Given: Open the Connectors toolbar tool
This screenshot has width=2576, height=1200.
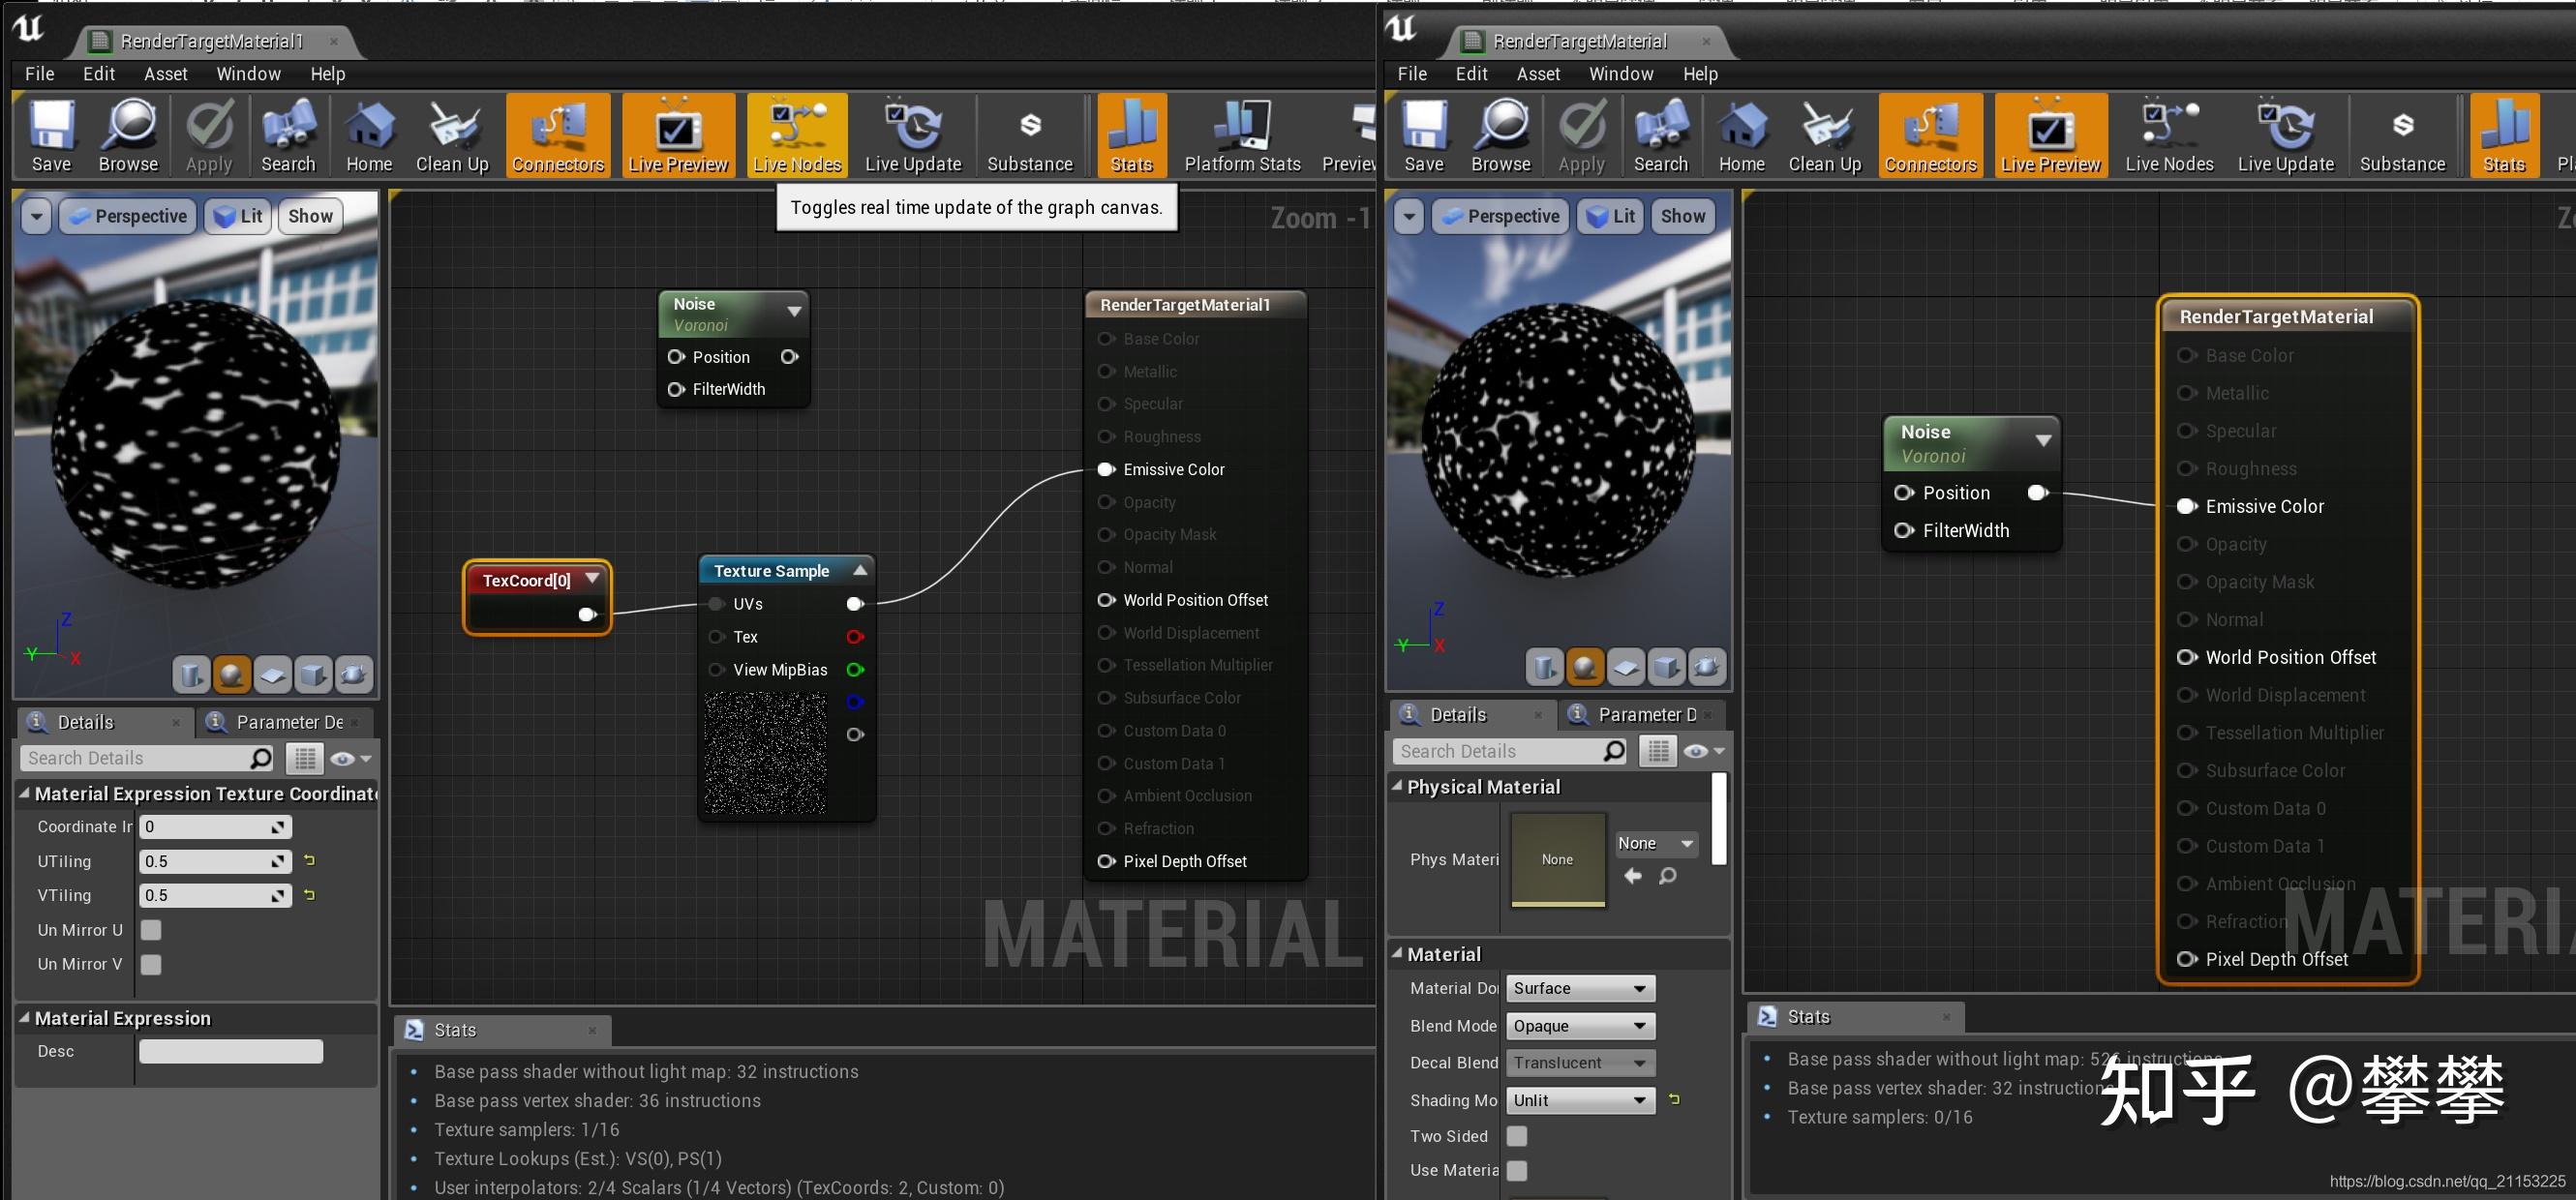Looking at the screenshot, I should (x=557, y=135).
